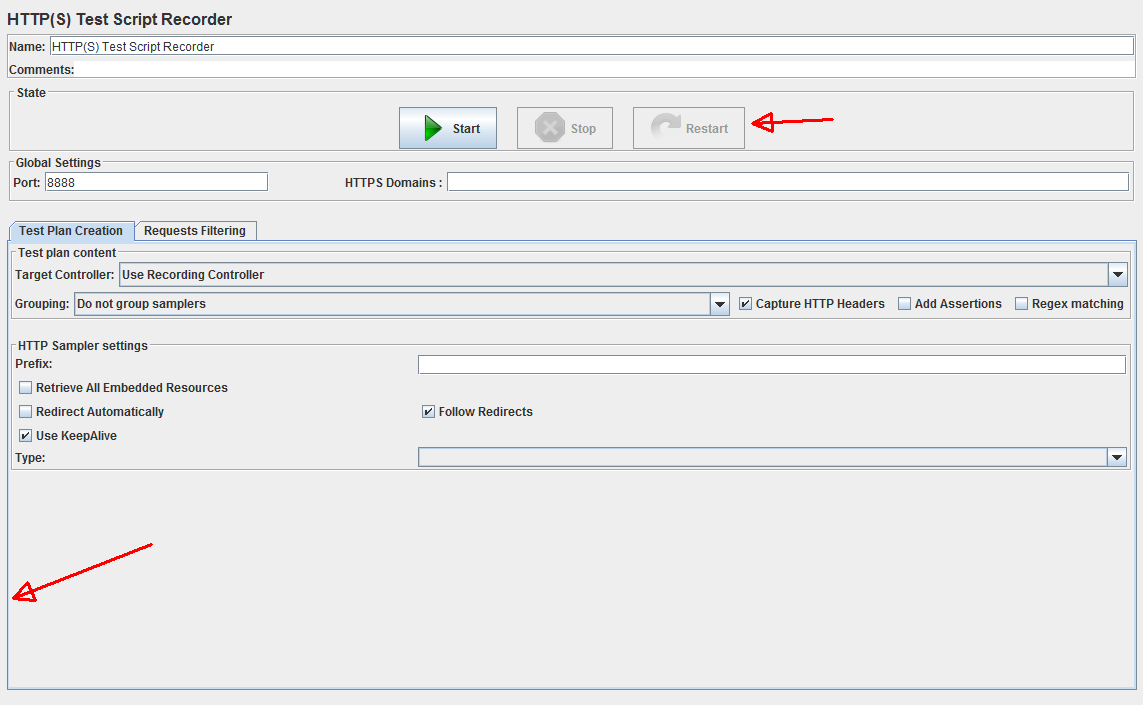Toggle Capture HTTP Headers checkbox
This screenshot has width=1143, height=705.
tap(745, 304)
